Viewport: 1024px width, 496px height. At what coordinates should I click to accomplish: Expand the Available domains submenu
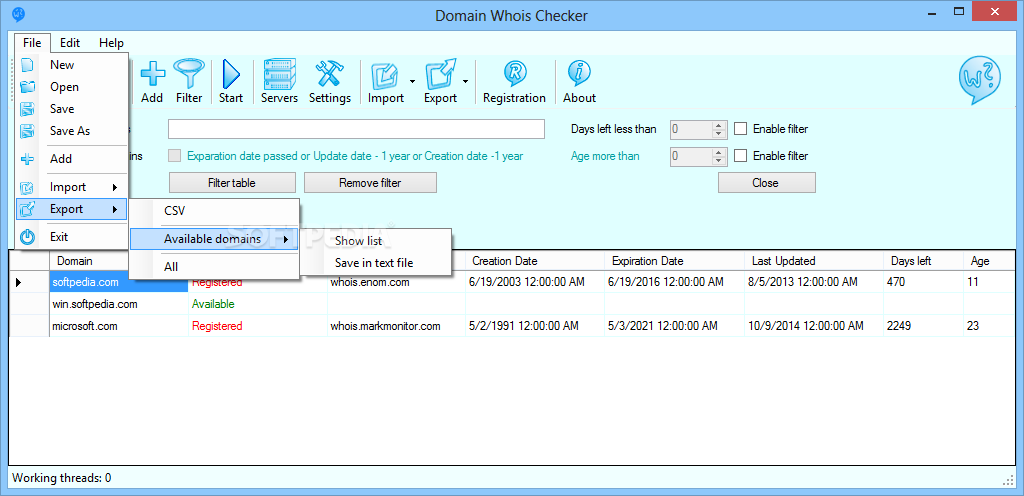pos(214,240)
